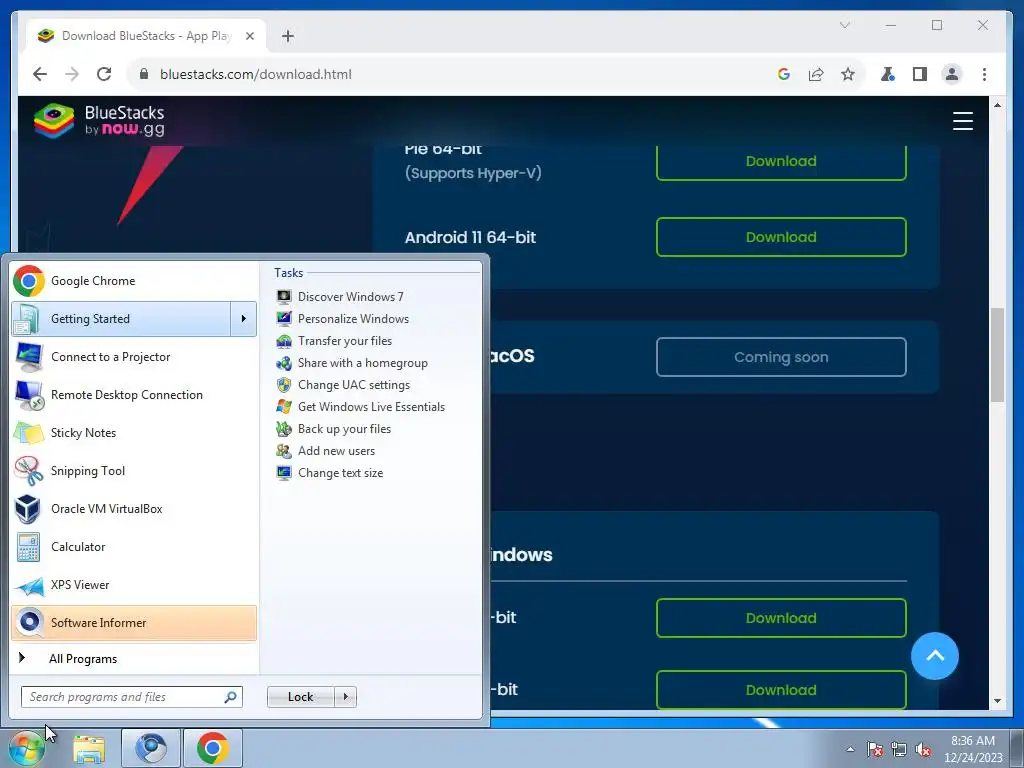Click the page scrollbar thumb
The image size is (1024, 768).
coord(997,355)
